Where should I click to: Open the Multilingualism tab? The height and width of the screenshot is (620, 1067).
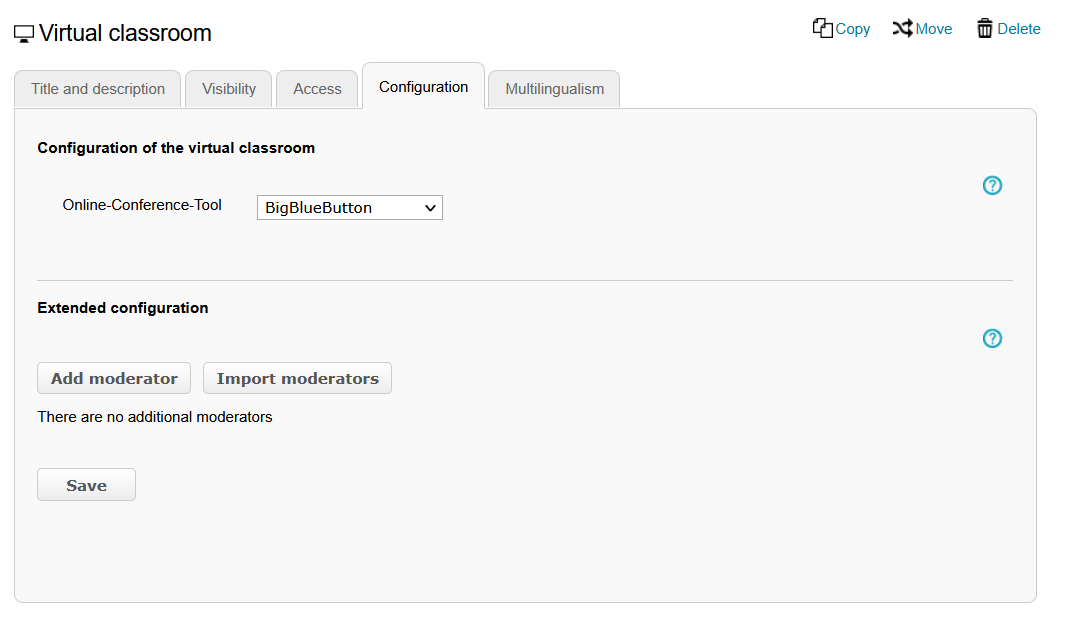click(553, 89)
